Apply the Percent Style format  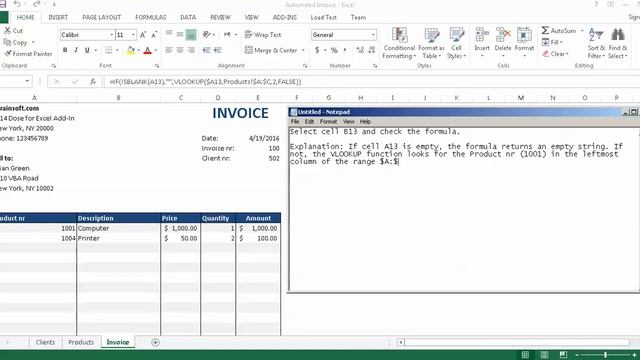334,50
